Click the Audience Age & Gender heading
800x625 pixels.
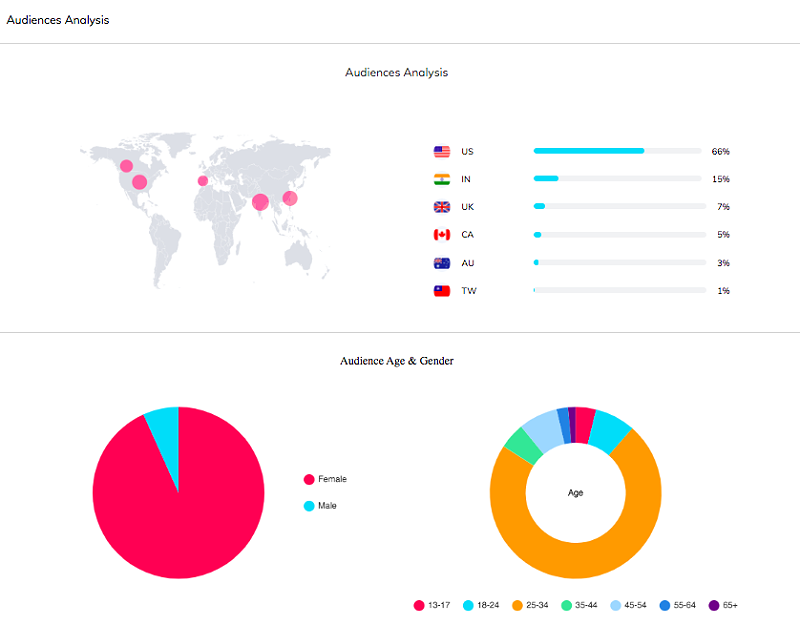coord(397,361)
